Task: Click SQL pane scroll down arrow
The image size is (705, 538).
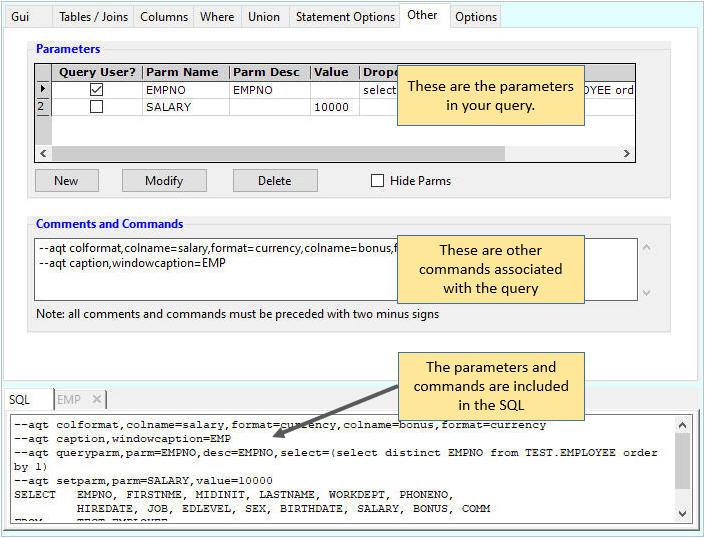Action: [x=682, y=513]
